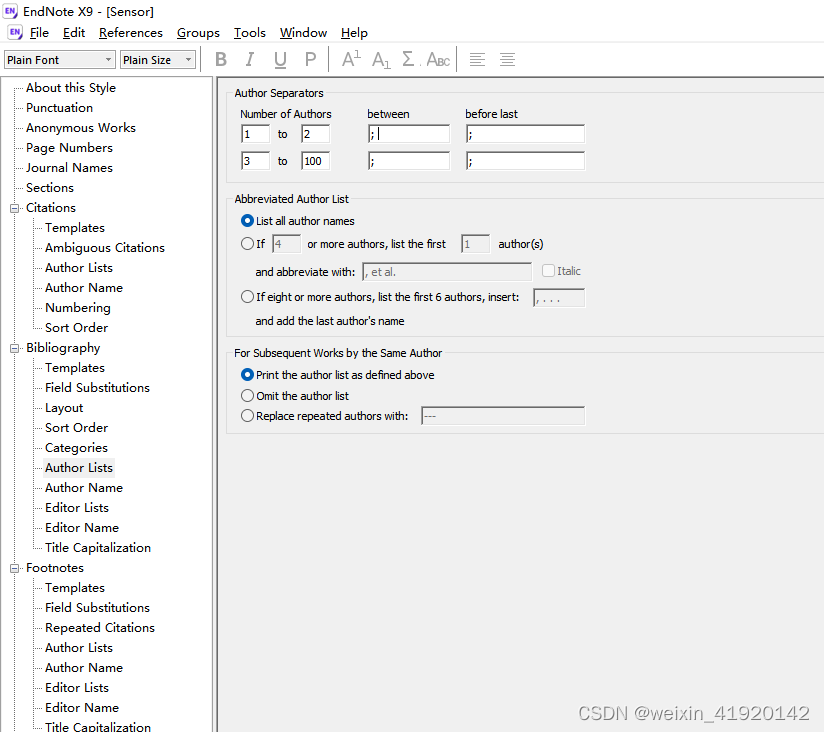
Task: Click number of authors field showing 100
Action: (315, 161)
